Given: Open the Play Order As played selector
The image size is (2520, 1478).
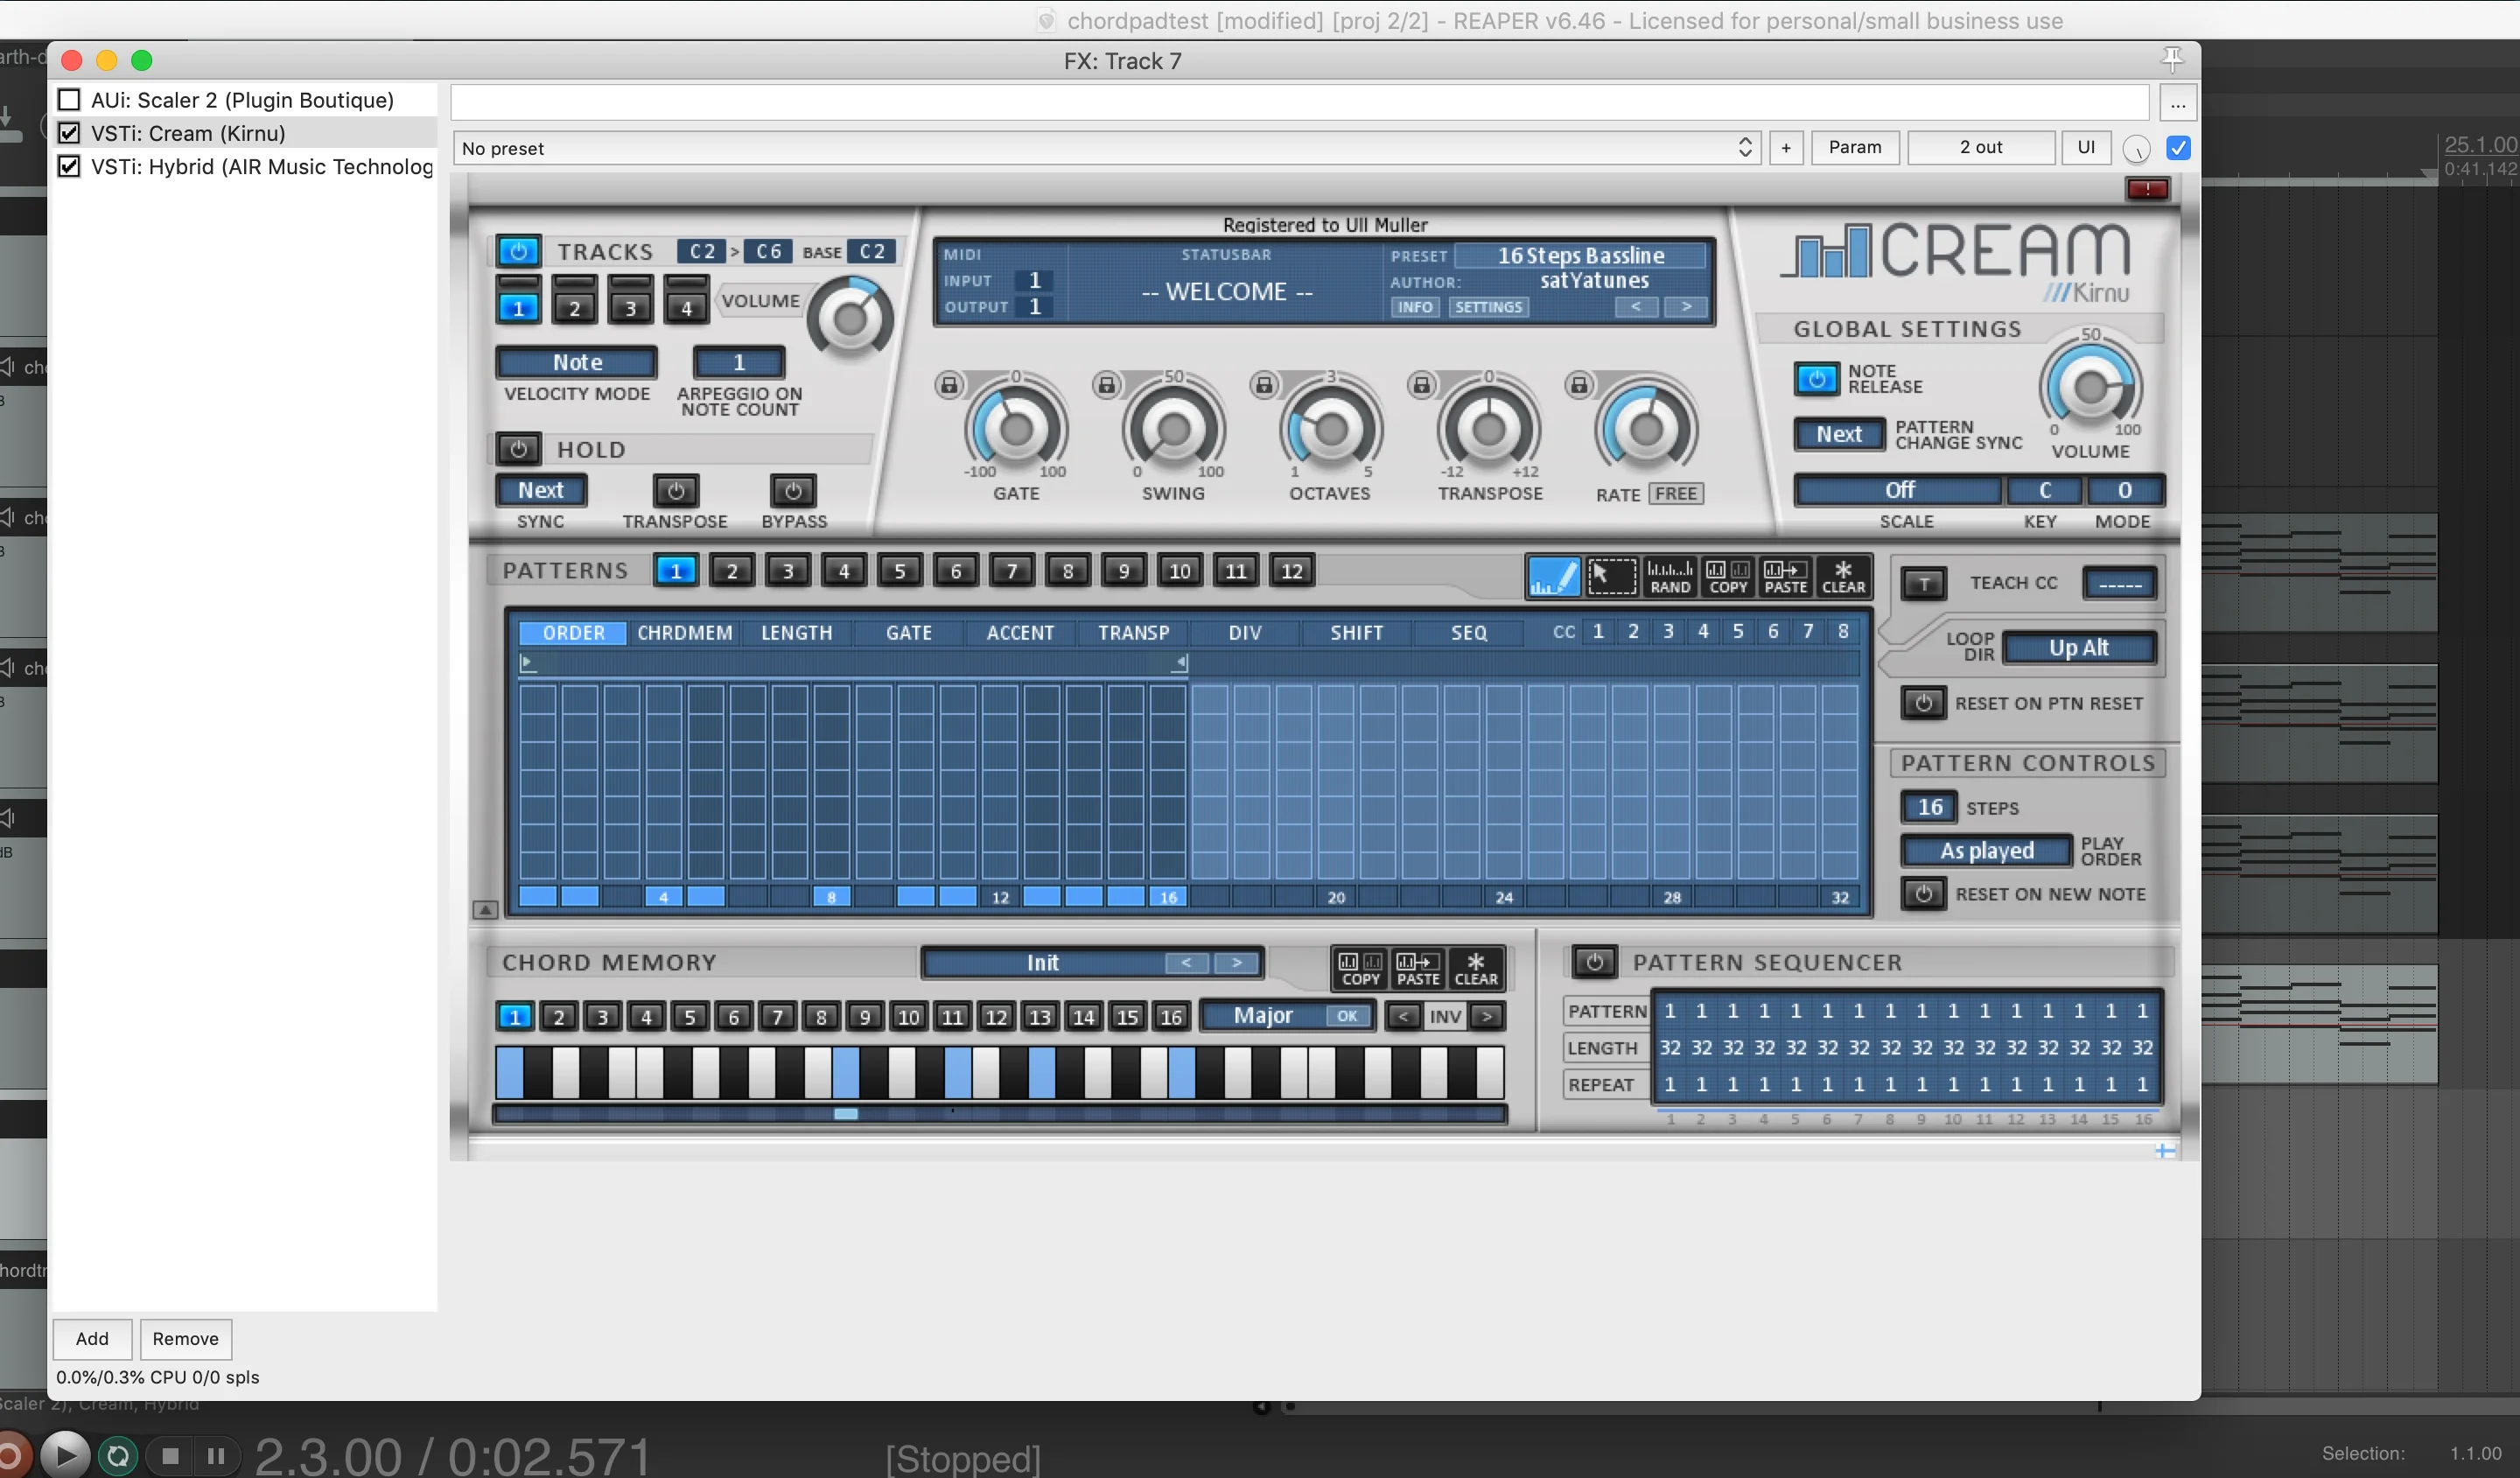Looking at the screenshot, I should point(1986,851).
